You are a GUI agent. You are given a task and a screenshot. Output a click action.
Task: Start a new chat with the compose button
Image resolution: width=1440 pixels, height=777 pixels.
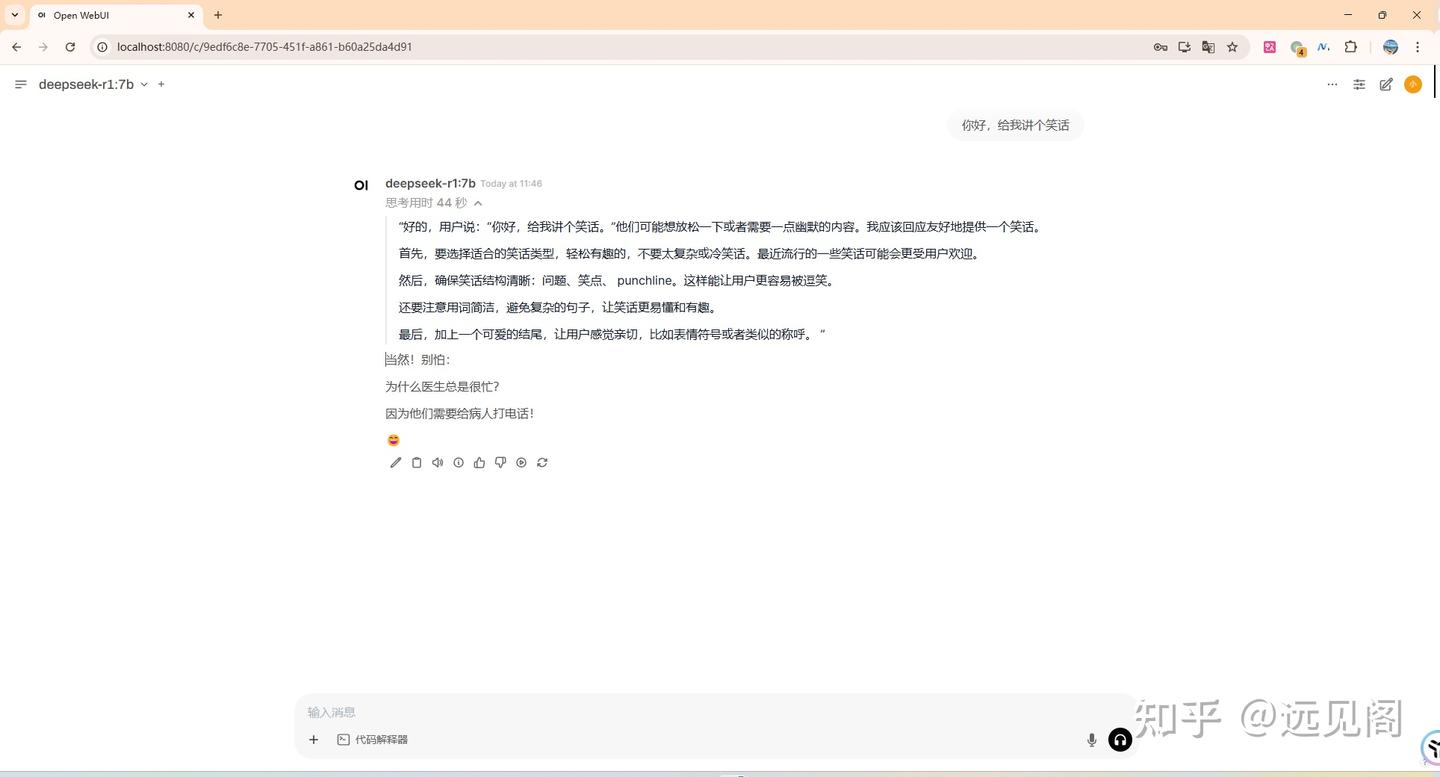coord(1386,84)
